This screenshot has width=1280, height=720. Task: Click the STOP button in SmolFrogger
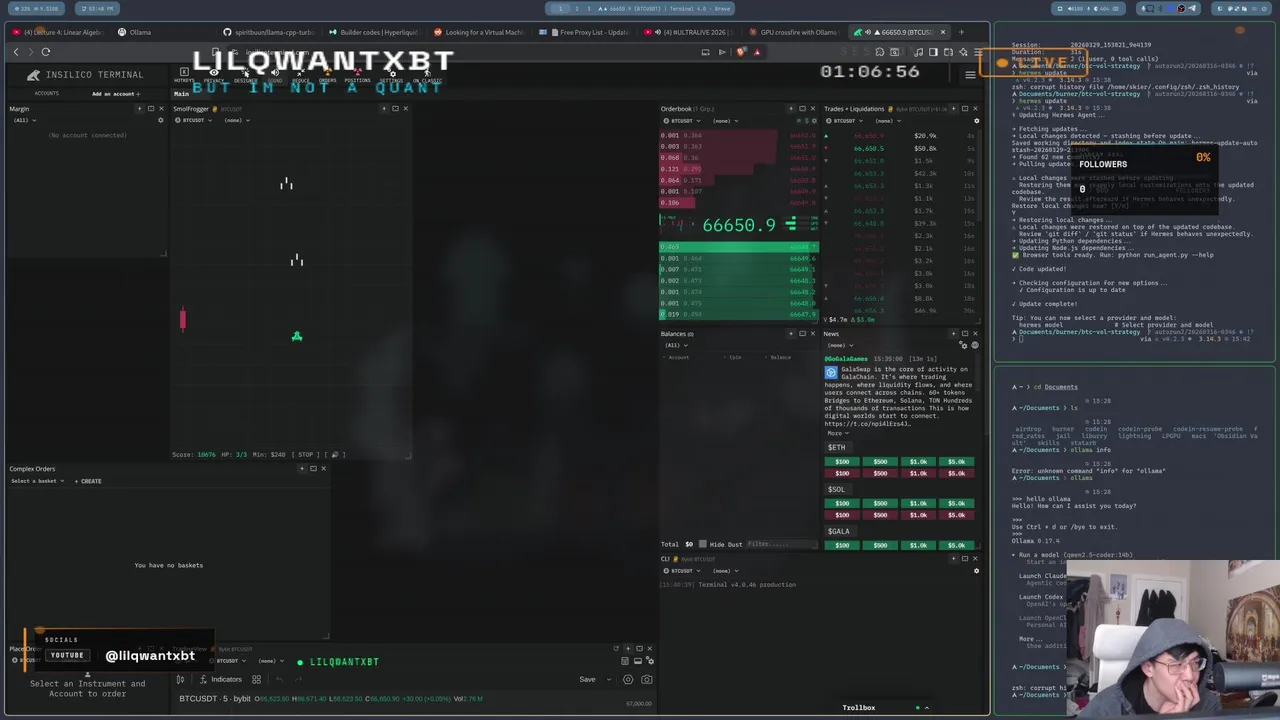[305, 454]
